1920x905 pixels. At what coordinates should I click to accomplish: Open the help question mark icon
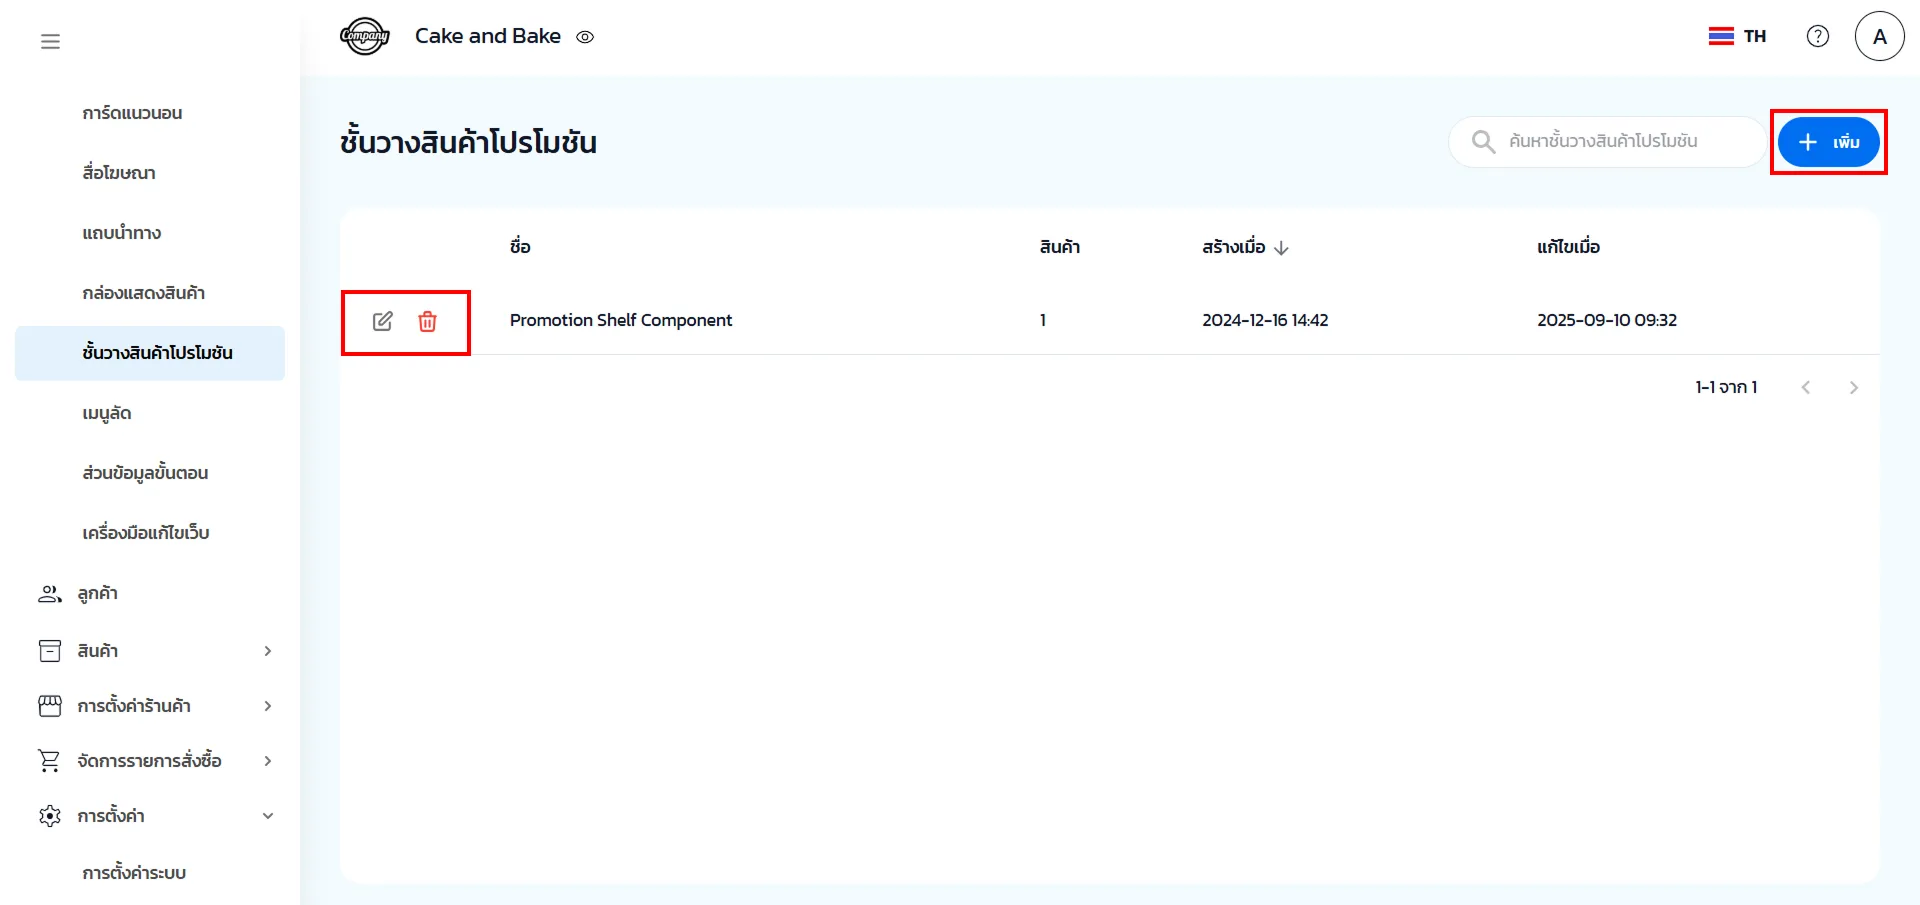[x=1817, y=36]
